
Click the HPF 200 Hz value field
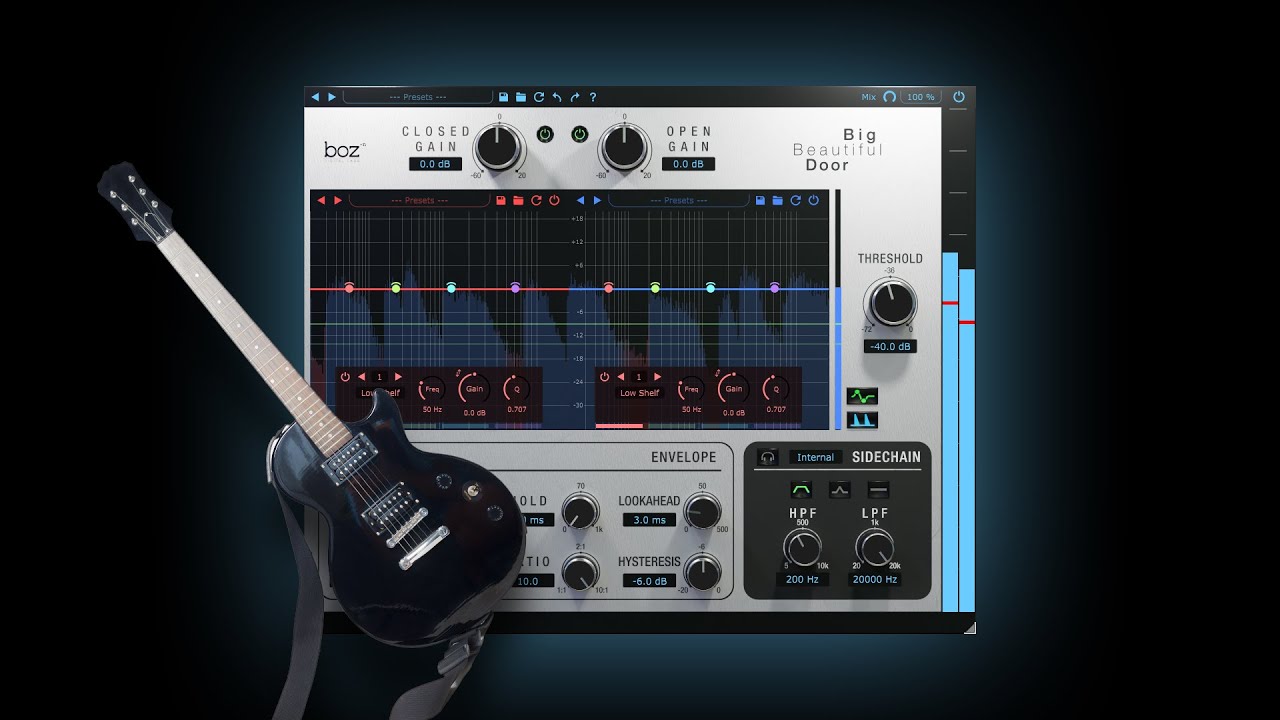[x=802, y=579]
